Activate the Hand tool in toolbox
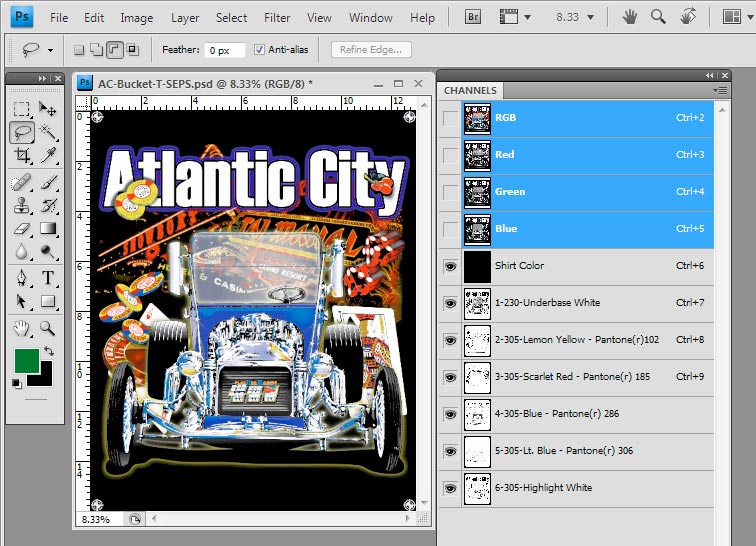Viewport: 756px width, 546px height. tap(22, 327)
